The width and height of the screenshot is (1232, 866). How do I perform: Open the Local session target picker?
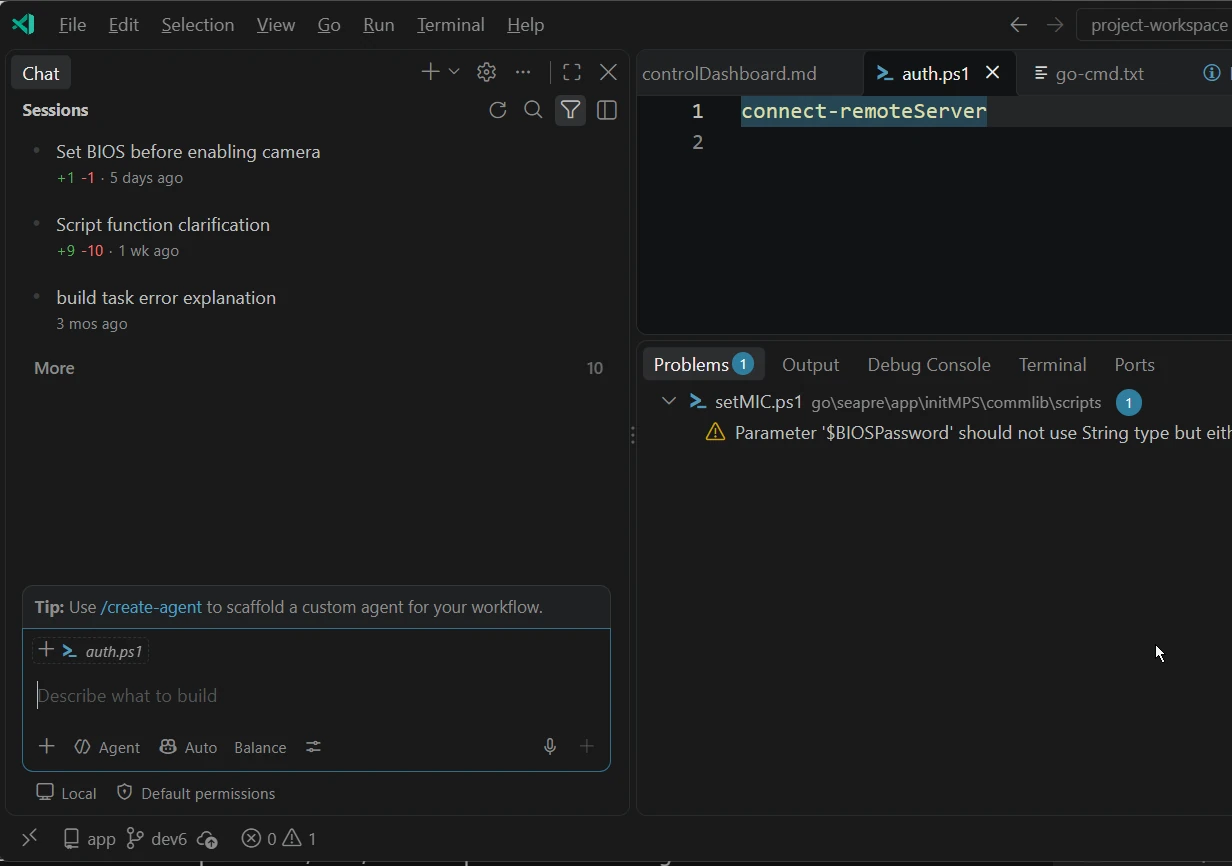67,793
